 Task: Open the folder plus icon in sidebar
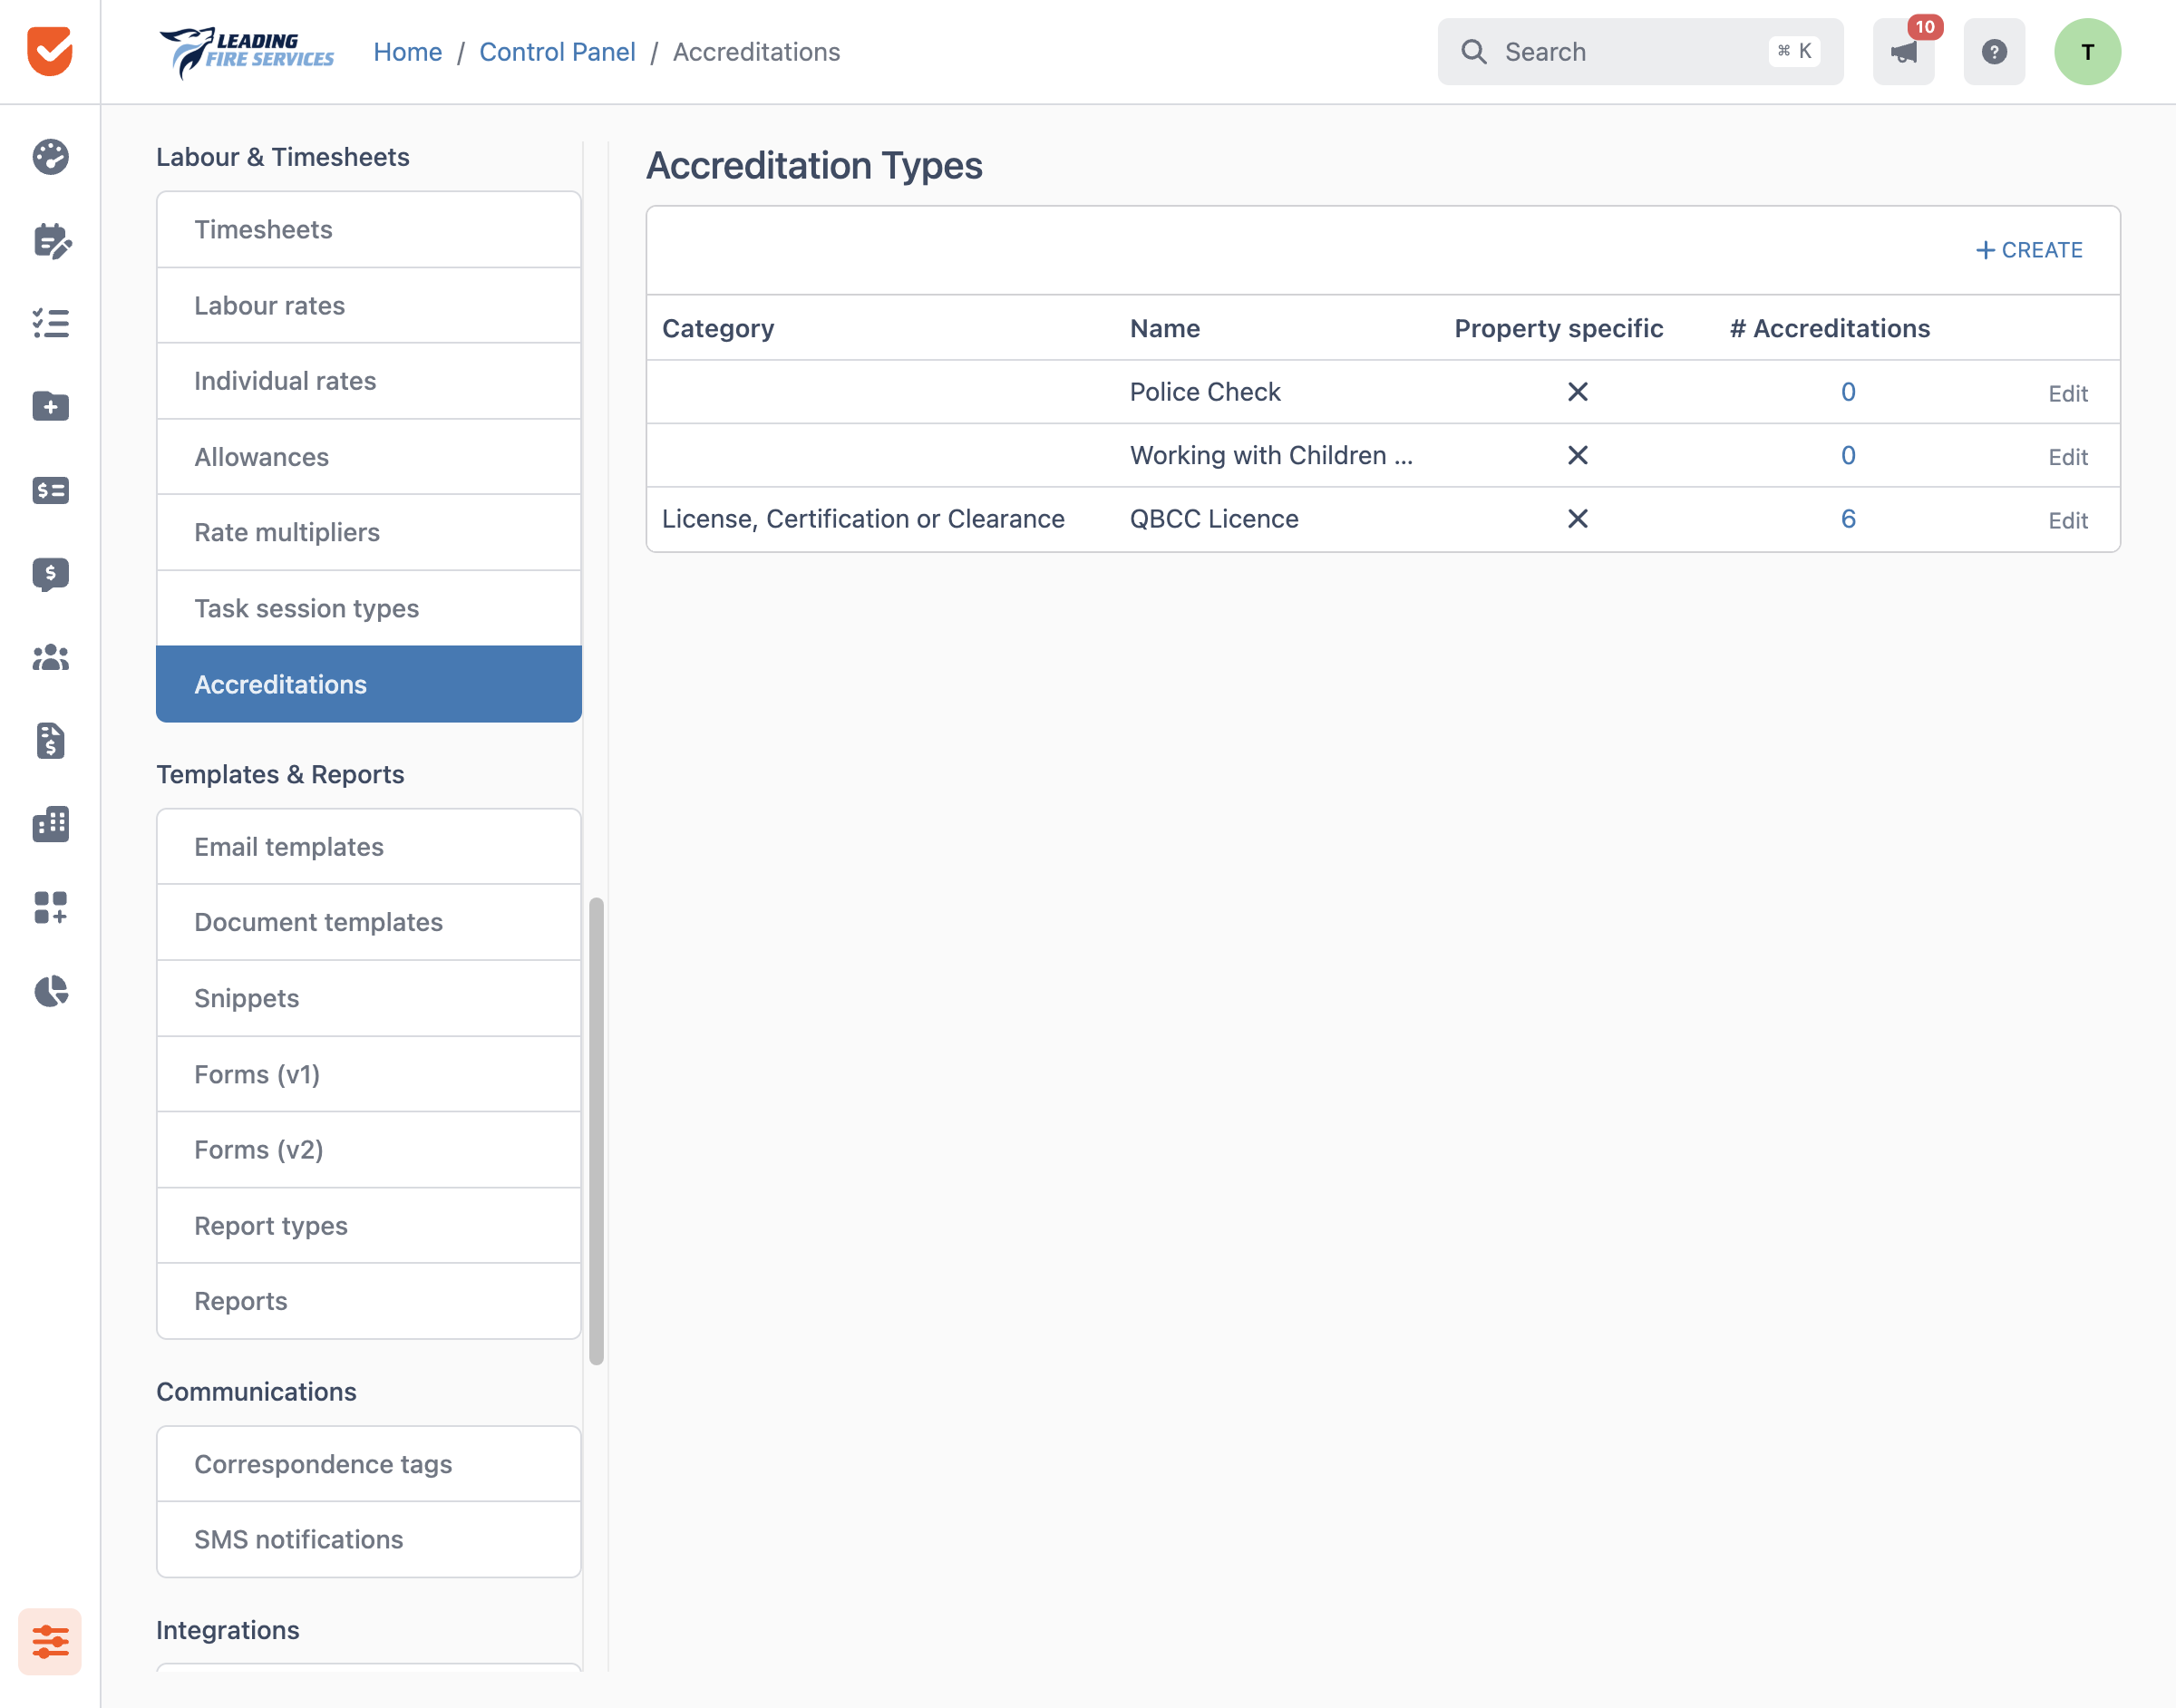tap(50, 406)
